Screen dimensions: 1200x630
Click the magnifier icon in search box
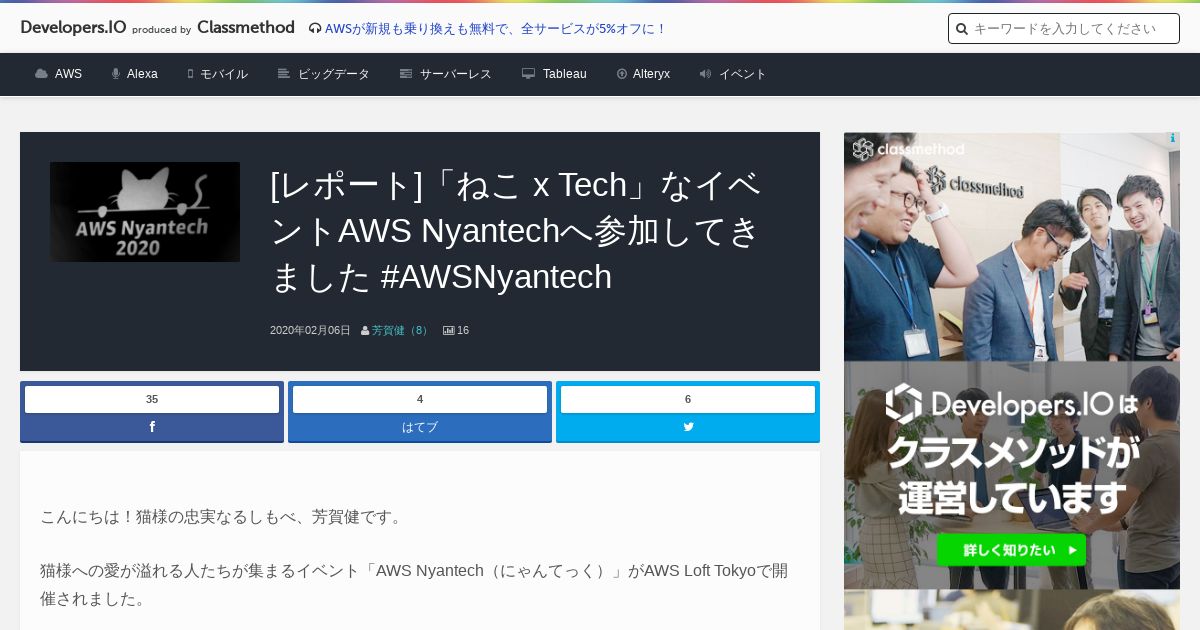tap(962, 29)
